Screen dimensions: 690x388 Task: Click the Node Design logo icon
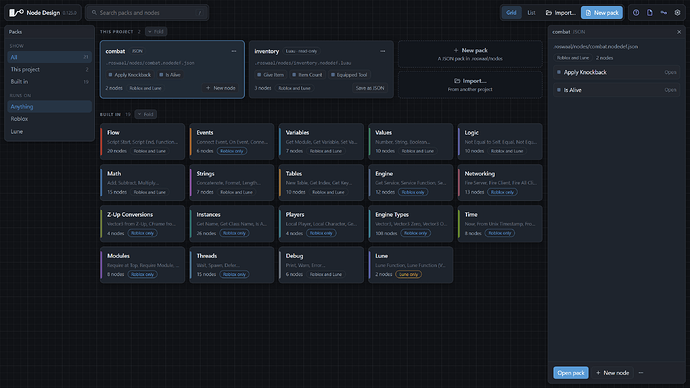click(x=16, y=13)
